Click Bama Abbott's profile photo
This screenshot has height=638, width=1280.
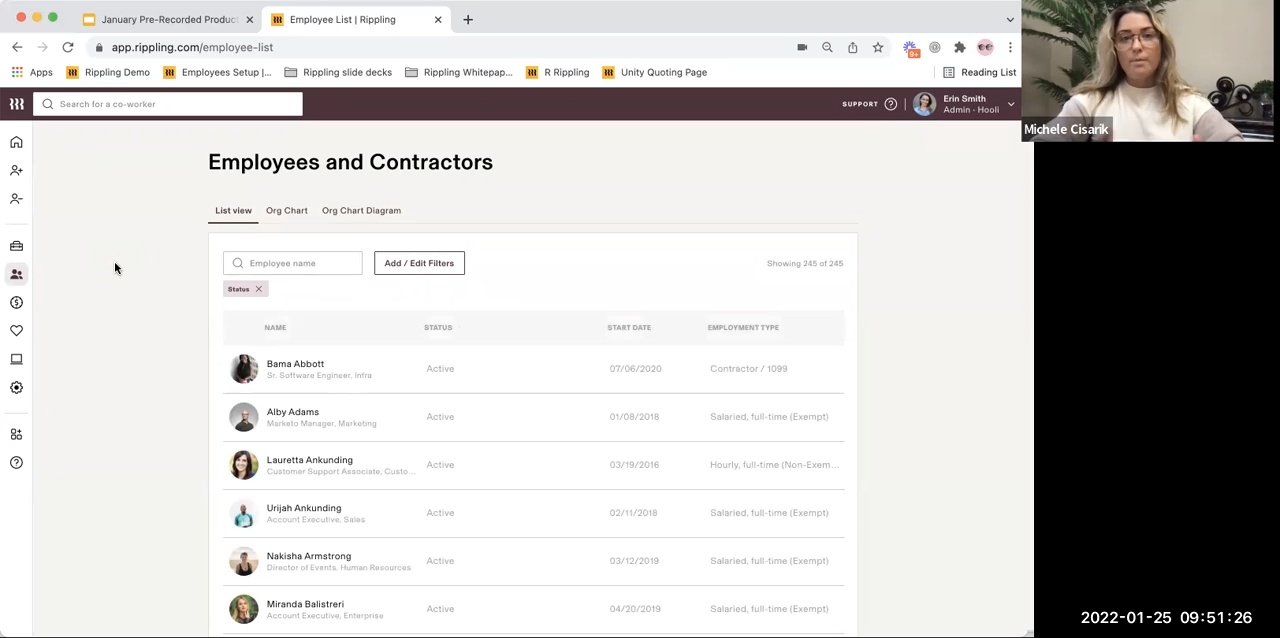pyautogui.click(x=243, y=369)
